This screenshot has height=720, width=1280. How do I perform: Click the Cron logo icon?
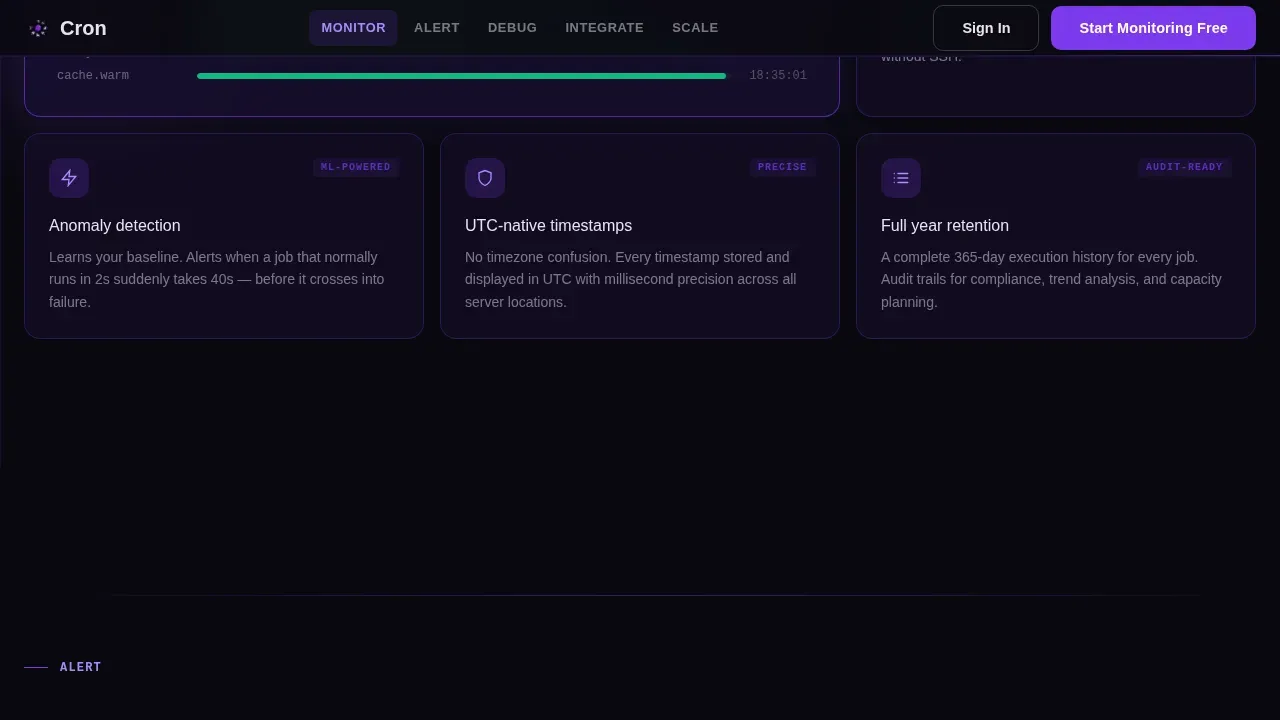coord(38,28)
